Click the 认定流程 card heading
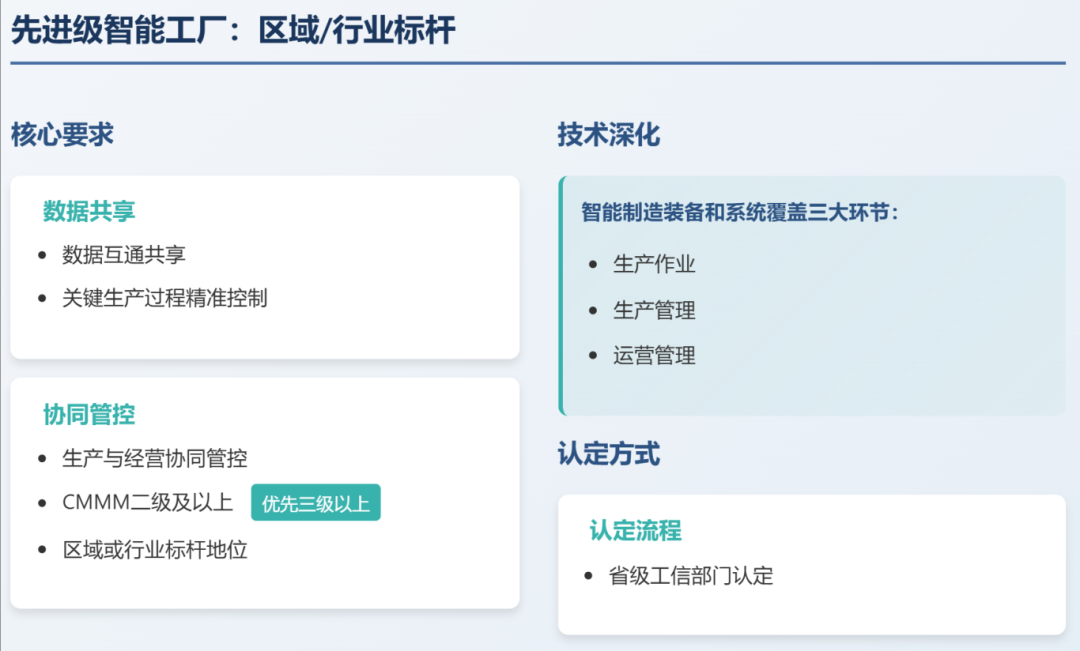 (635, 530)
